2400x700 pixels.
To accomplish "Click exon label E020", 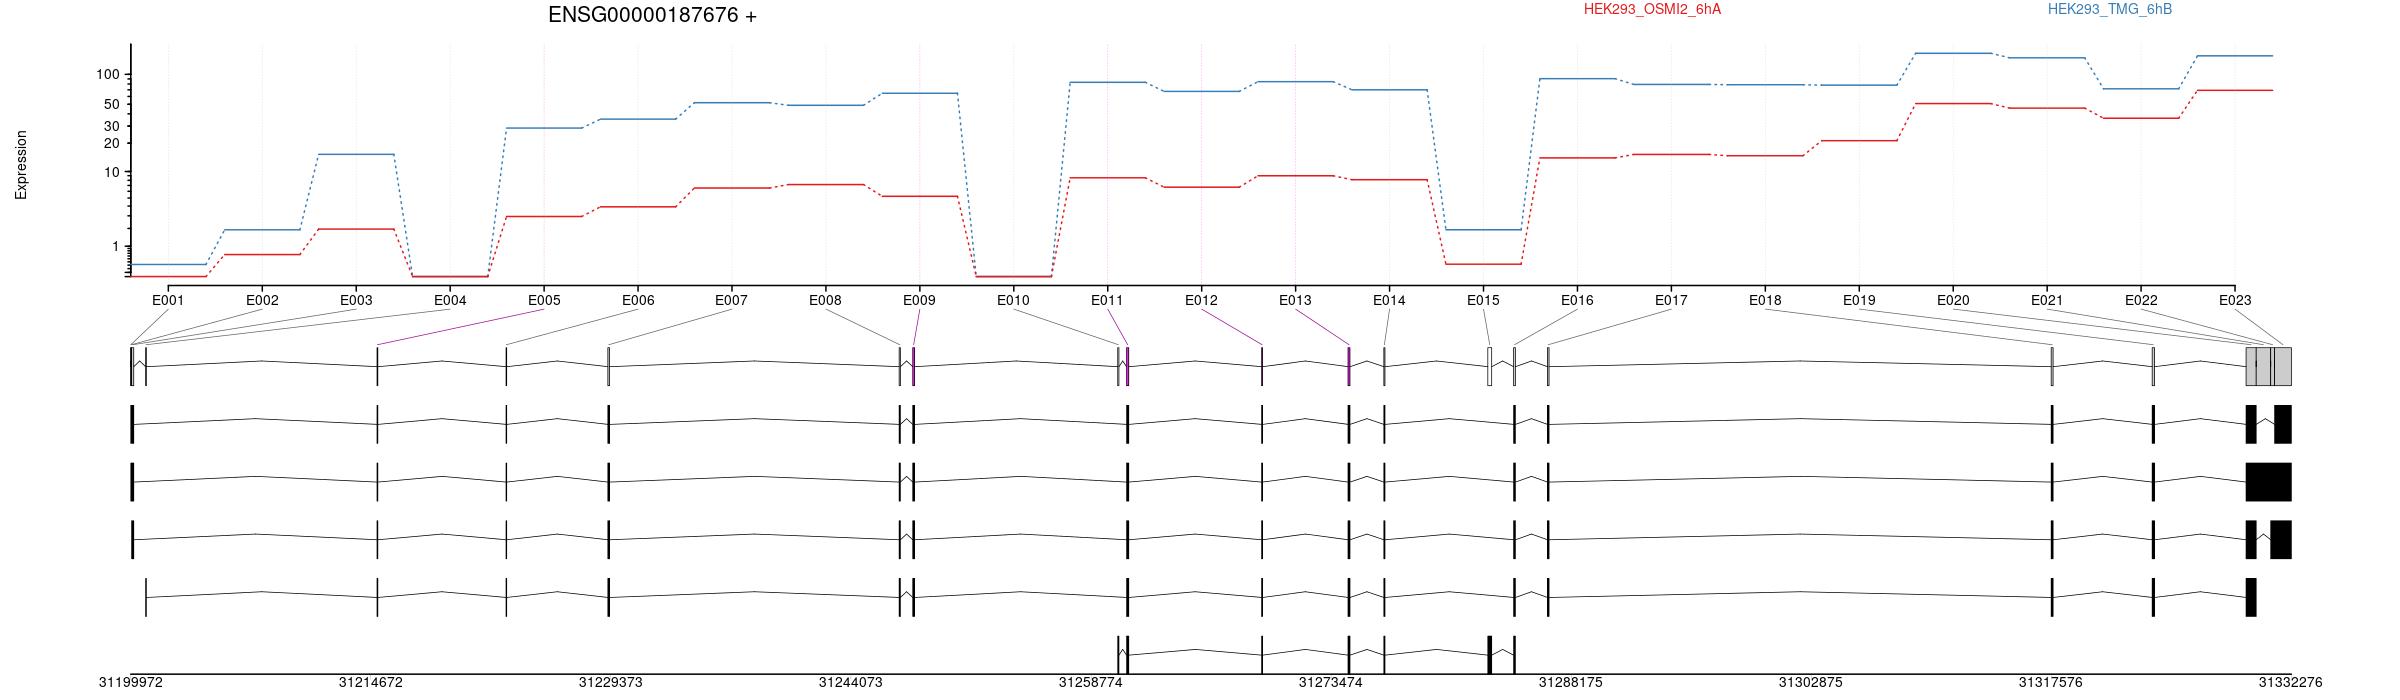I will (1953, 300).
